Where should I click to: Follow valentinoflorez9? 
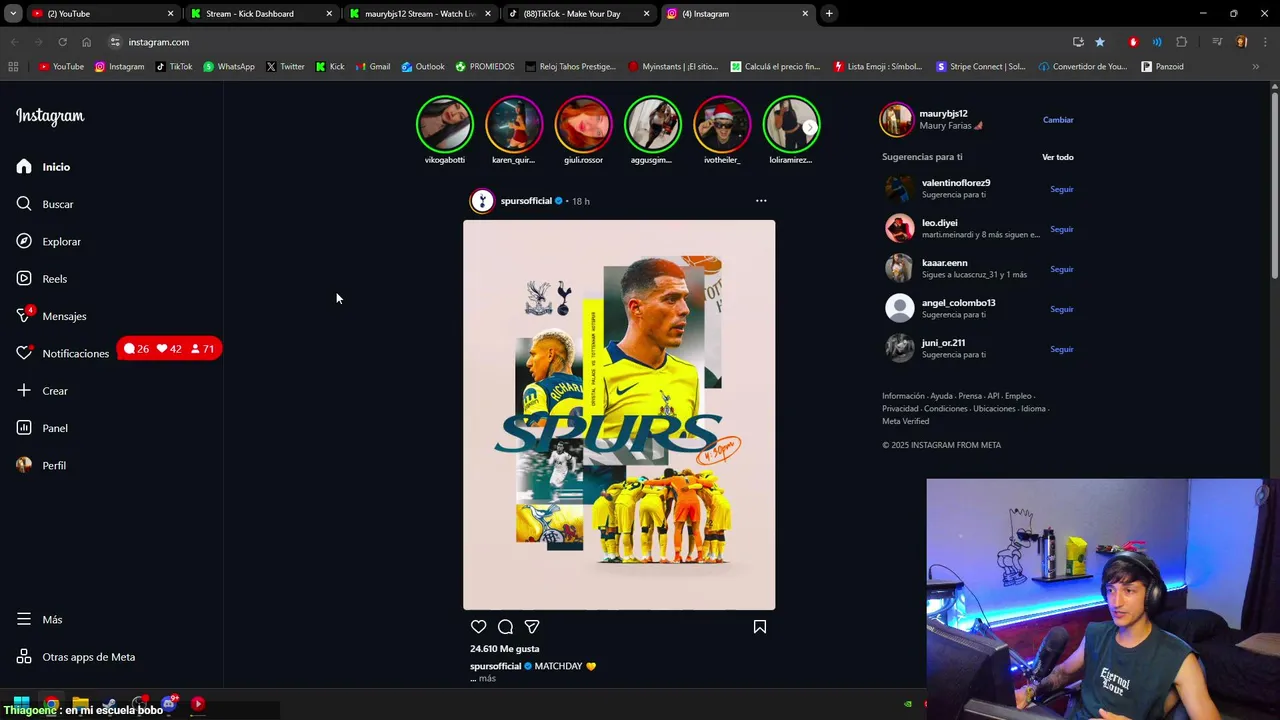tap(1062, 189)
